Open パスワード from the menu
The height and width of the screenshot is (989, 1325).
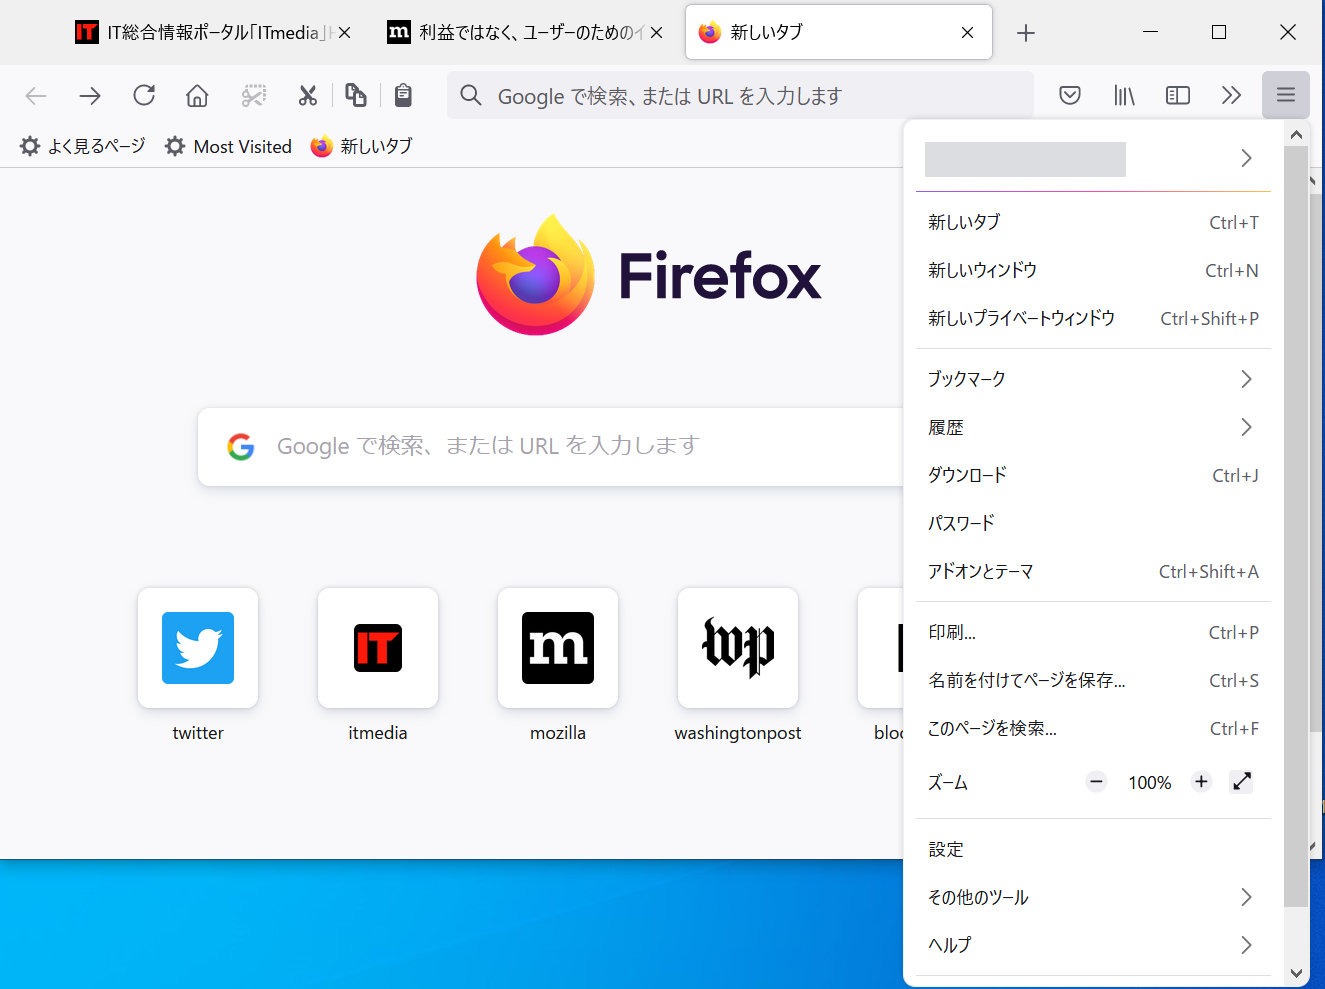tap(1093, 523)
